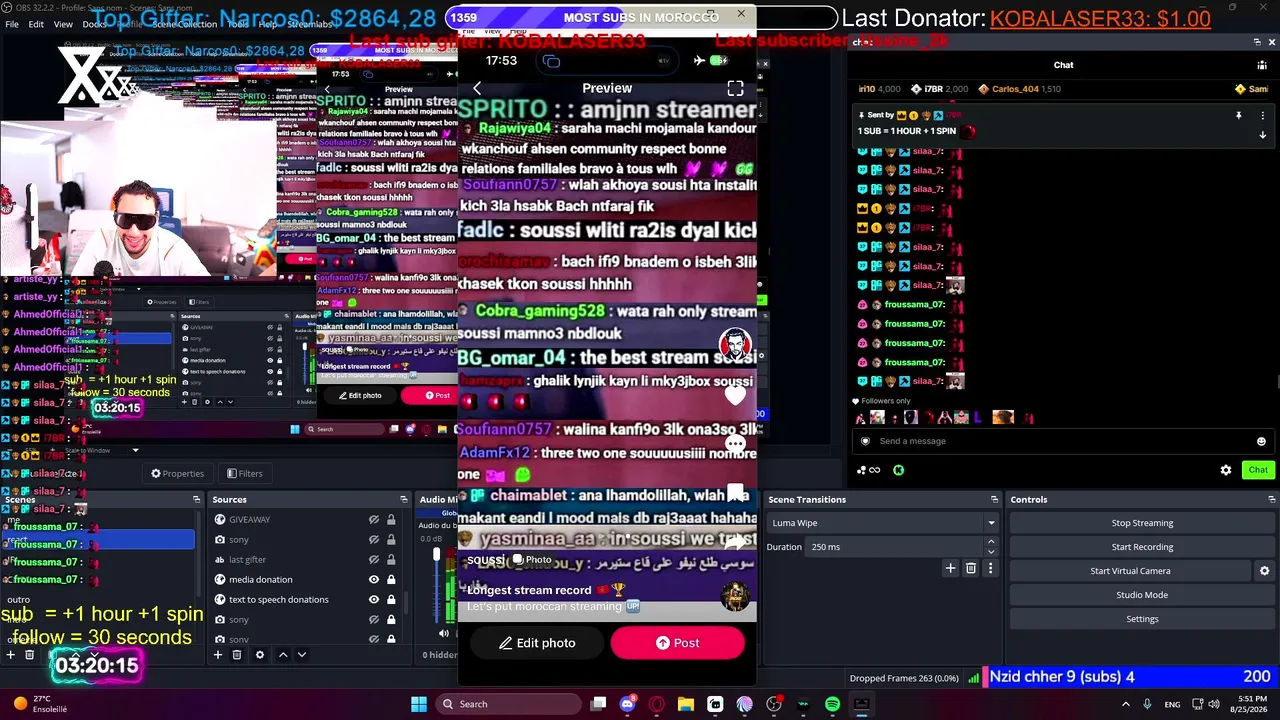Adjust the audio mixer volume fader
This screenshot has height=720, width=1280.
pos(436,555)
